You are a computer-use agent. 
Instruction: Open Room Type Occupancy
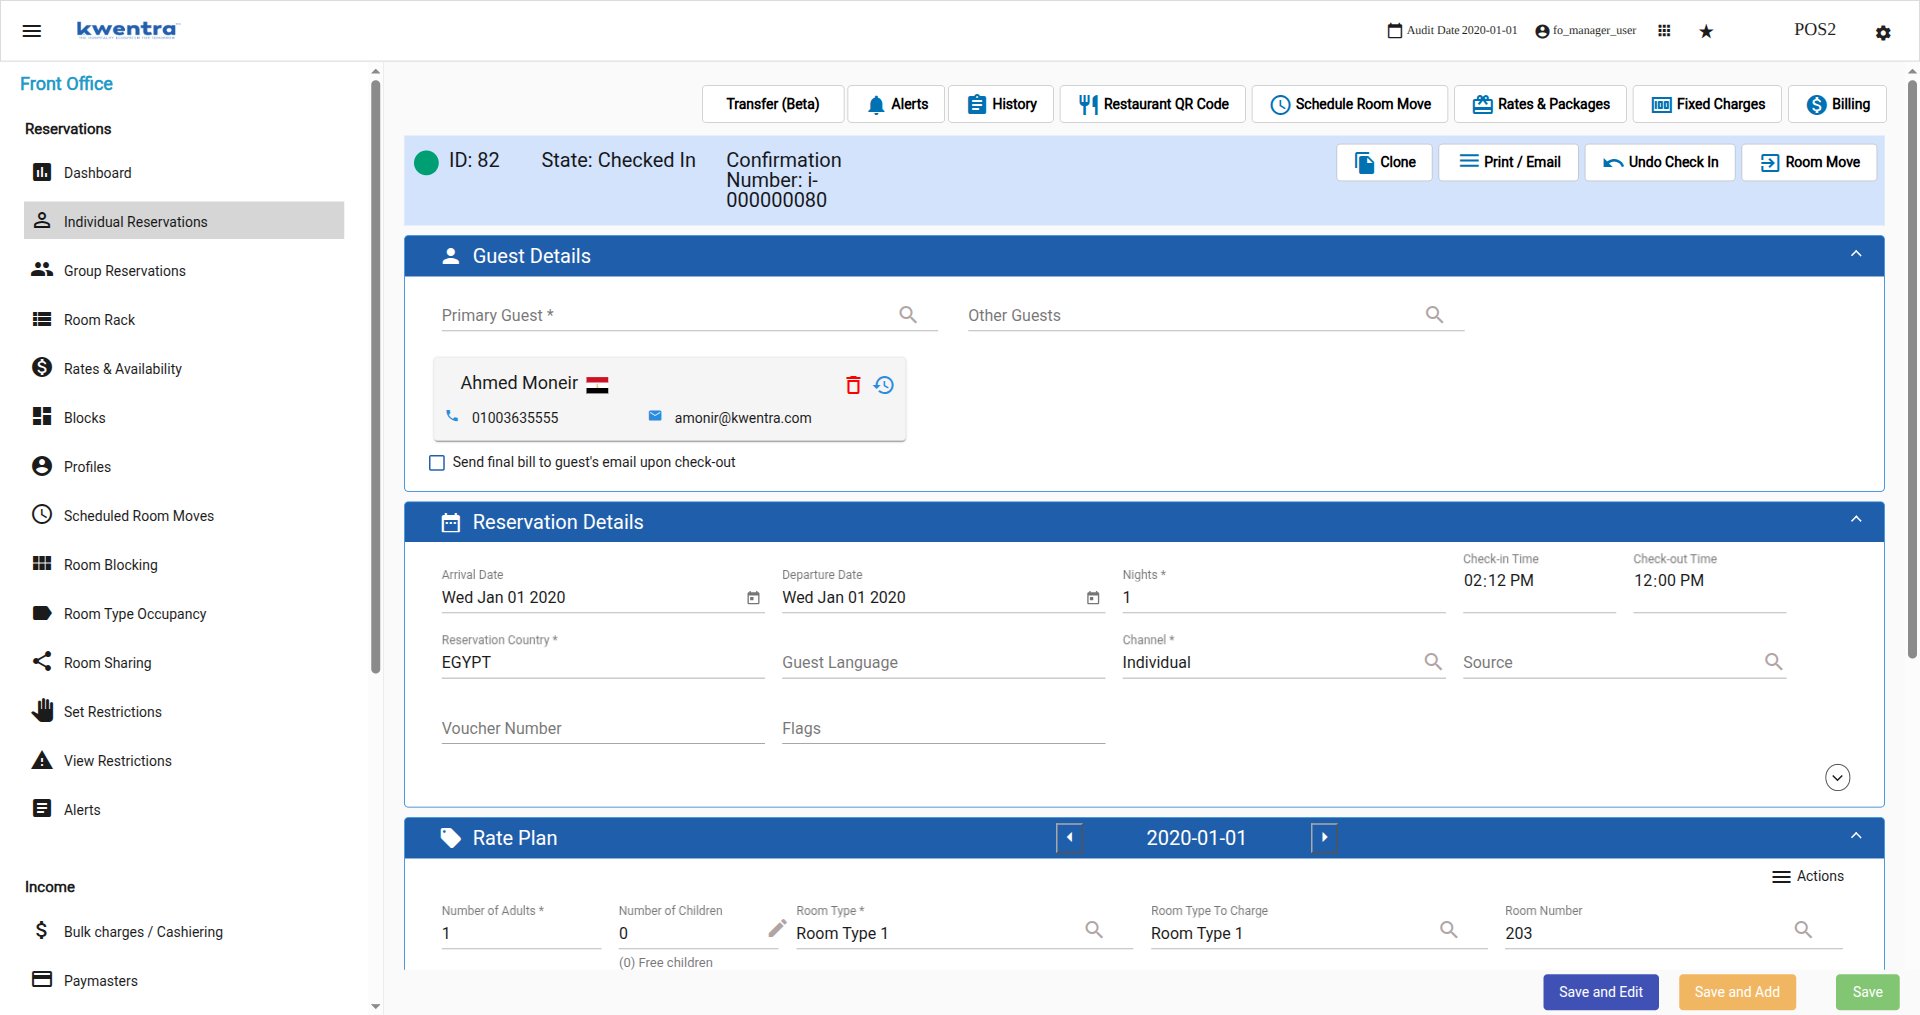tap(184, 613)
